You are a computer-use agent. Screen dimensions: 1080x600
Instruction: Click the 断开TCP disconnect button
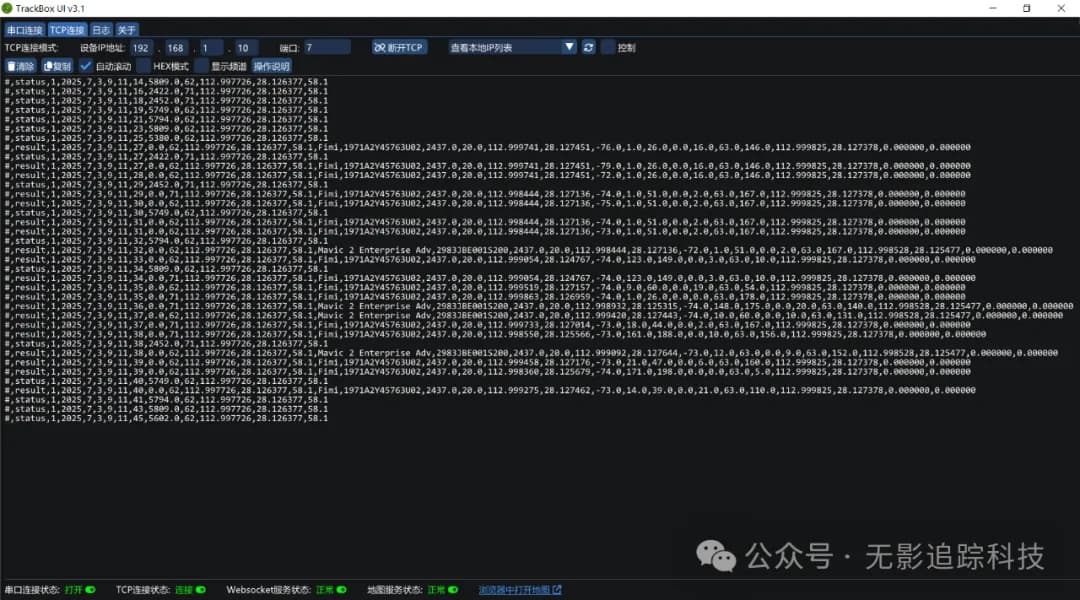pos(399,47)
